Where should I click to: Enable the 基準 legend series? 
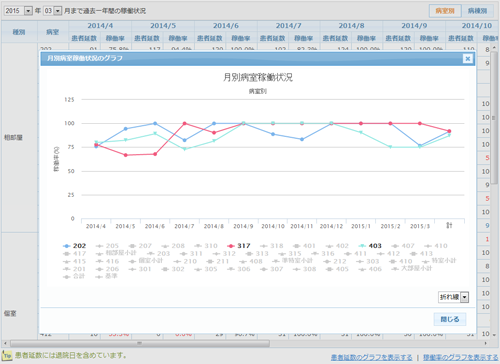pyautogui.click(x=107, y=276)
